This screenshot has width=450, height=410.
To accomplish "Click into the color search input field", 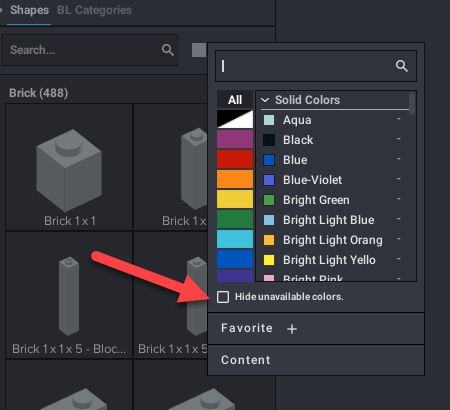I will pos(307,66).
